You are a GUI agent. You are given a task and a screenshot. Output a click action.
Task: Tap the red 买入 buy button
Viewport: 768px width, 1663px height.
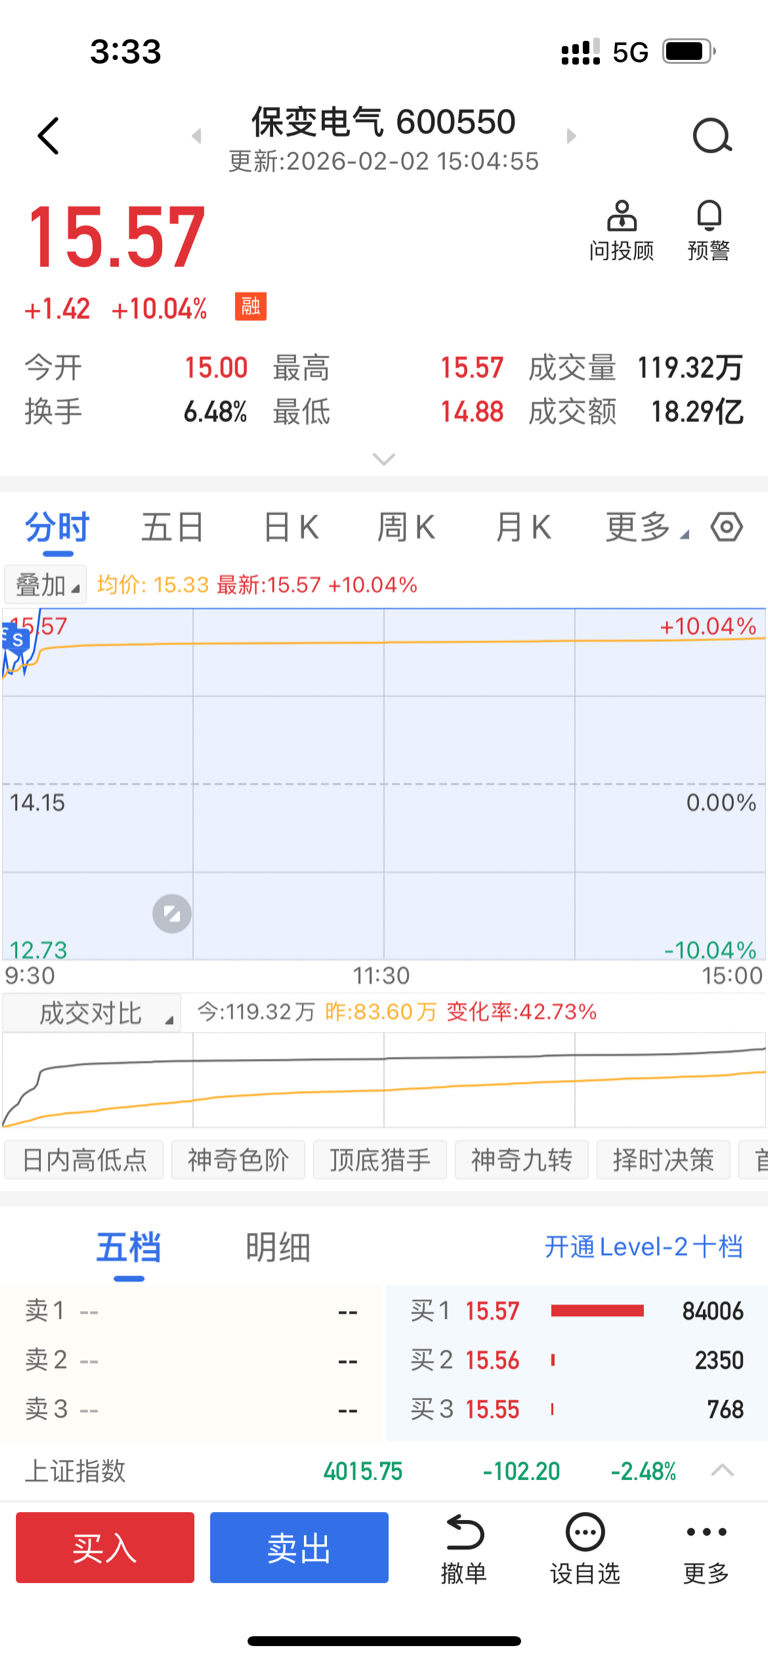tap(105, 1548)
